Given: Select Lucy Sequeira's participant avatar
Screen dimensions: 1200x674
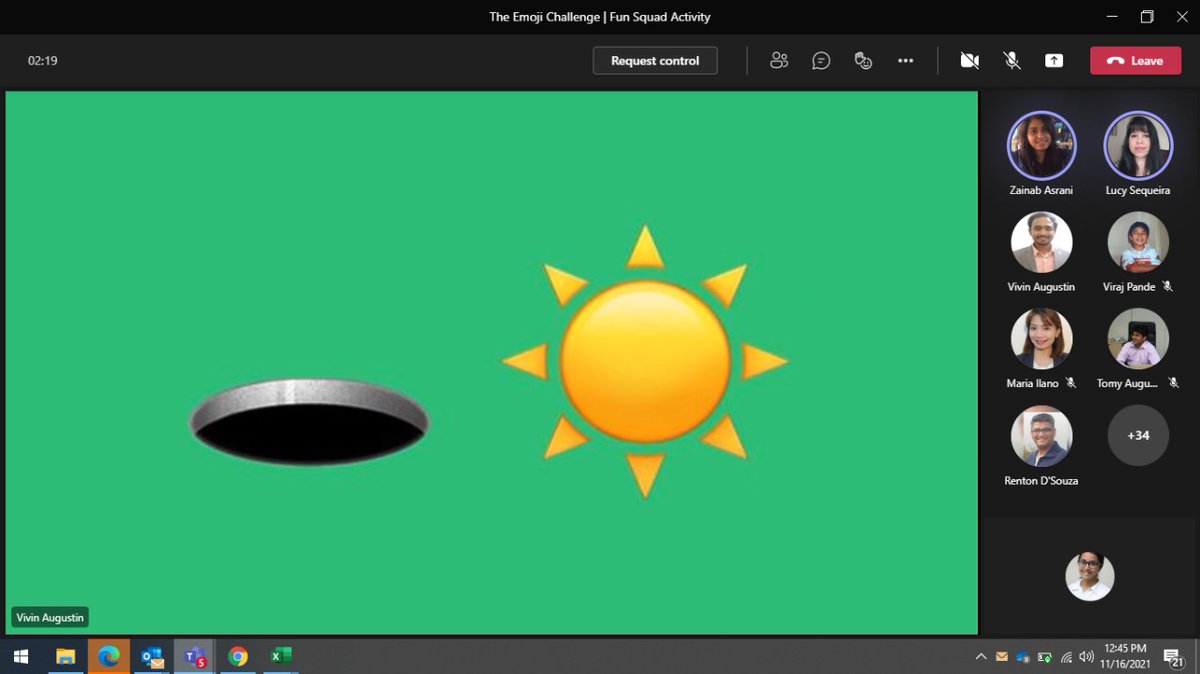Looking at the screenshot, I should (x=1138, y=145).
